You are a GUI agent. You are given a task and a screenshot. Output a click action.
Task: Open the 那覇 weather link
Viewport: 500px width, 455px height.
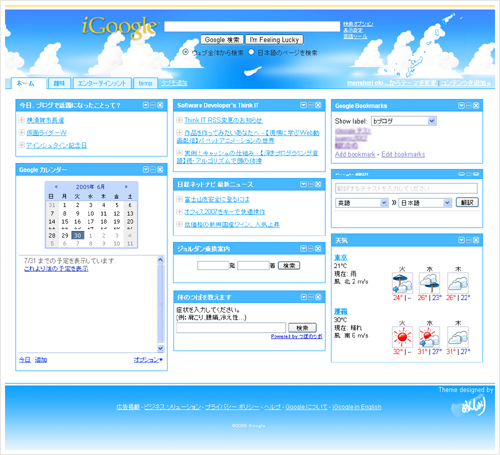click(341, 311)
